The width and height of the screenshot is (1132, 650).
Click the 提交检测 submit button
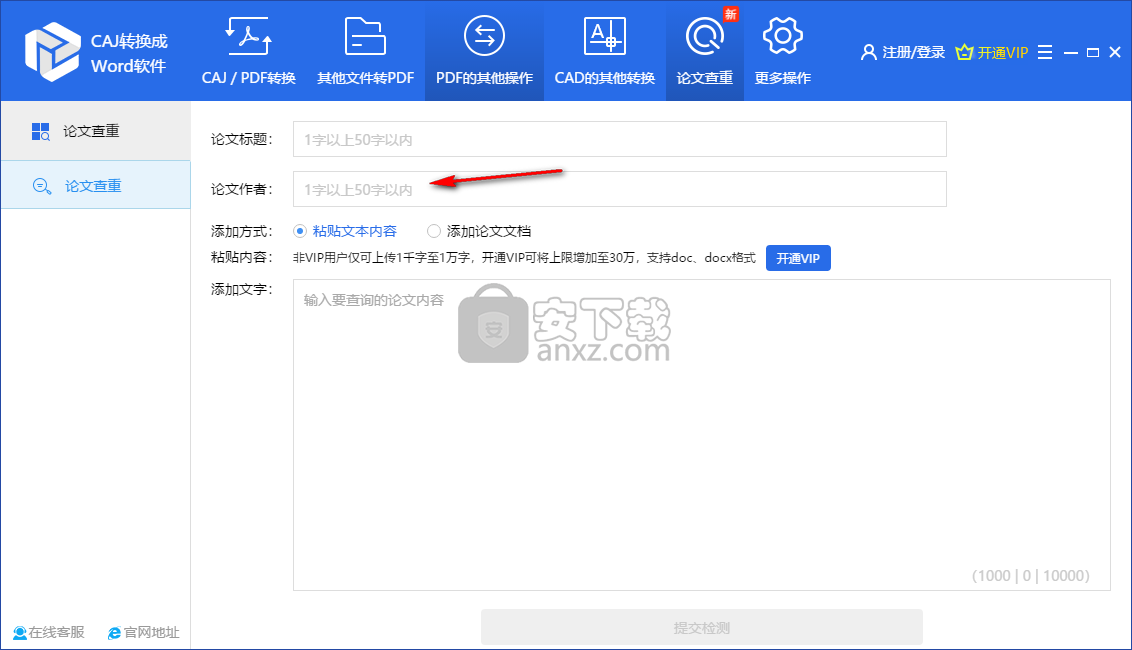[702, 628]
